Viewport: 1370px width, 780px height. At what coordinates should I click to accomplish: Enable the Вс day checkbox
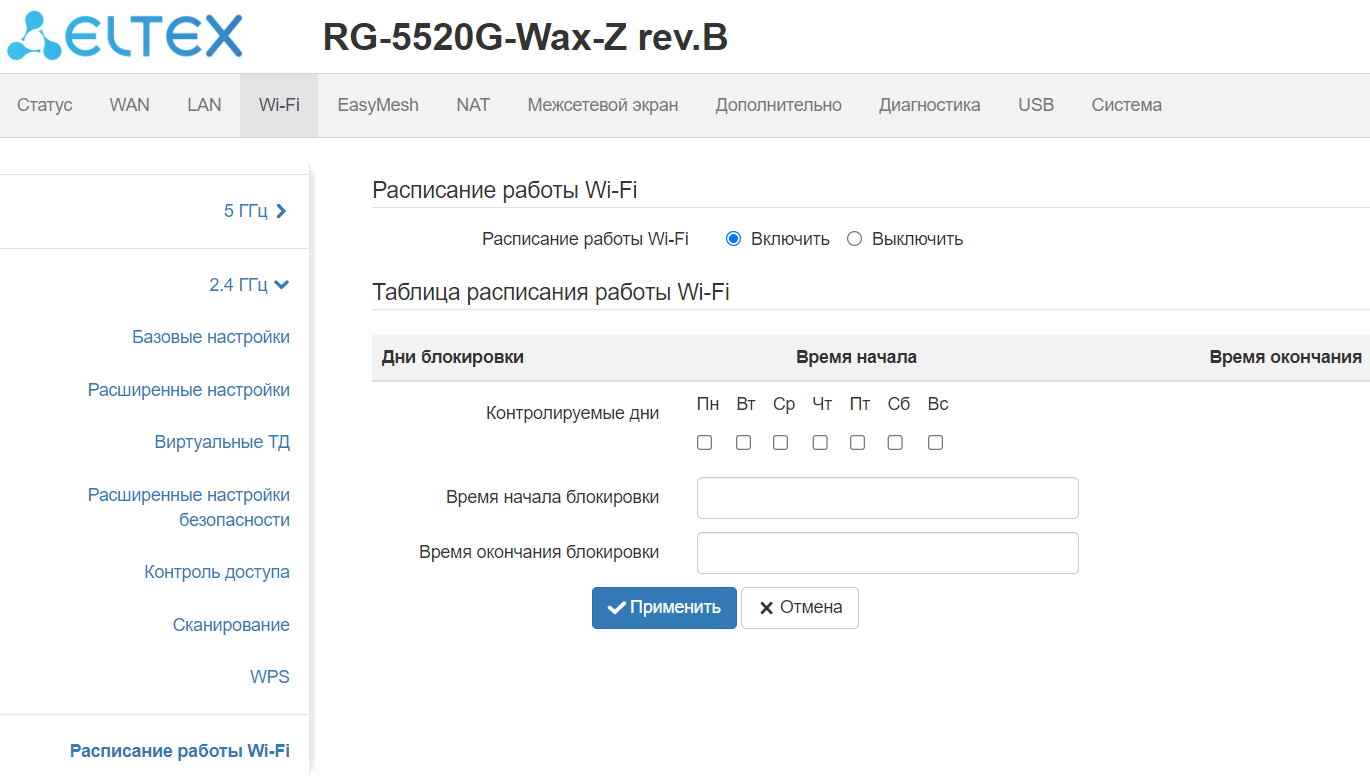pyautogui.click(x=935, y=442)
